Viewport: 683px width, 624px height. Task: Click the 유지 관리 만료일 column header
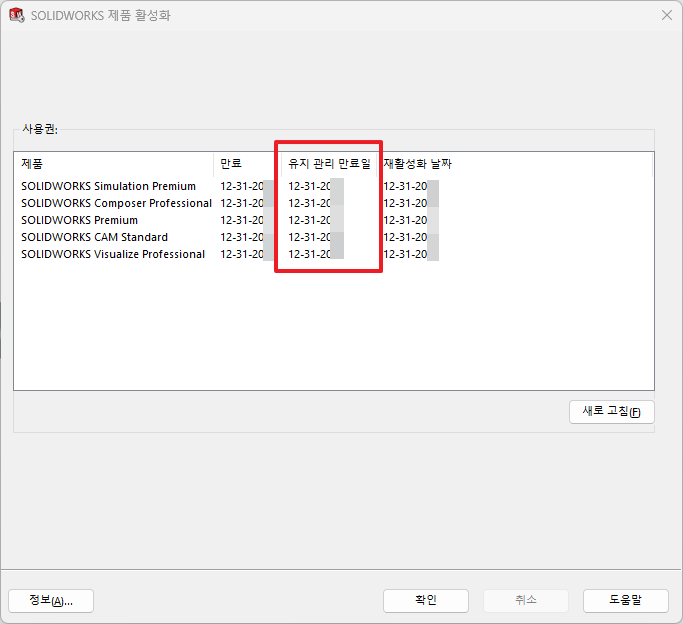coord(329,164)
